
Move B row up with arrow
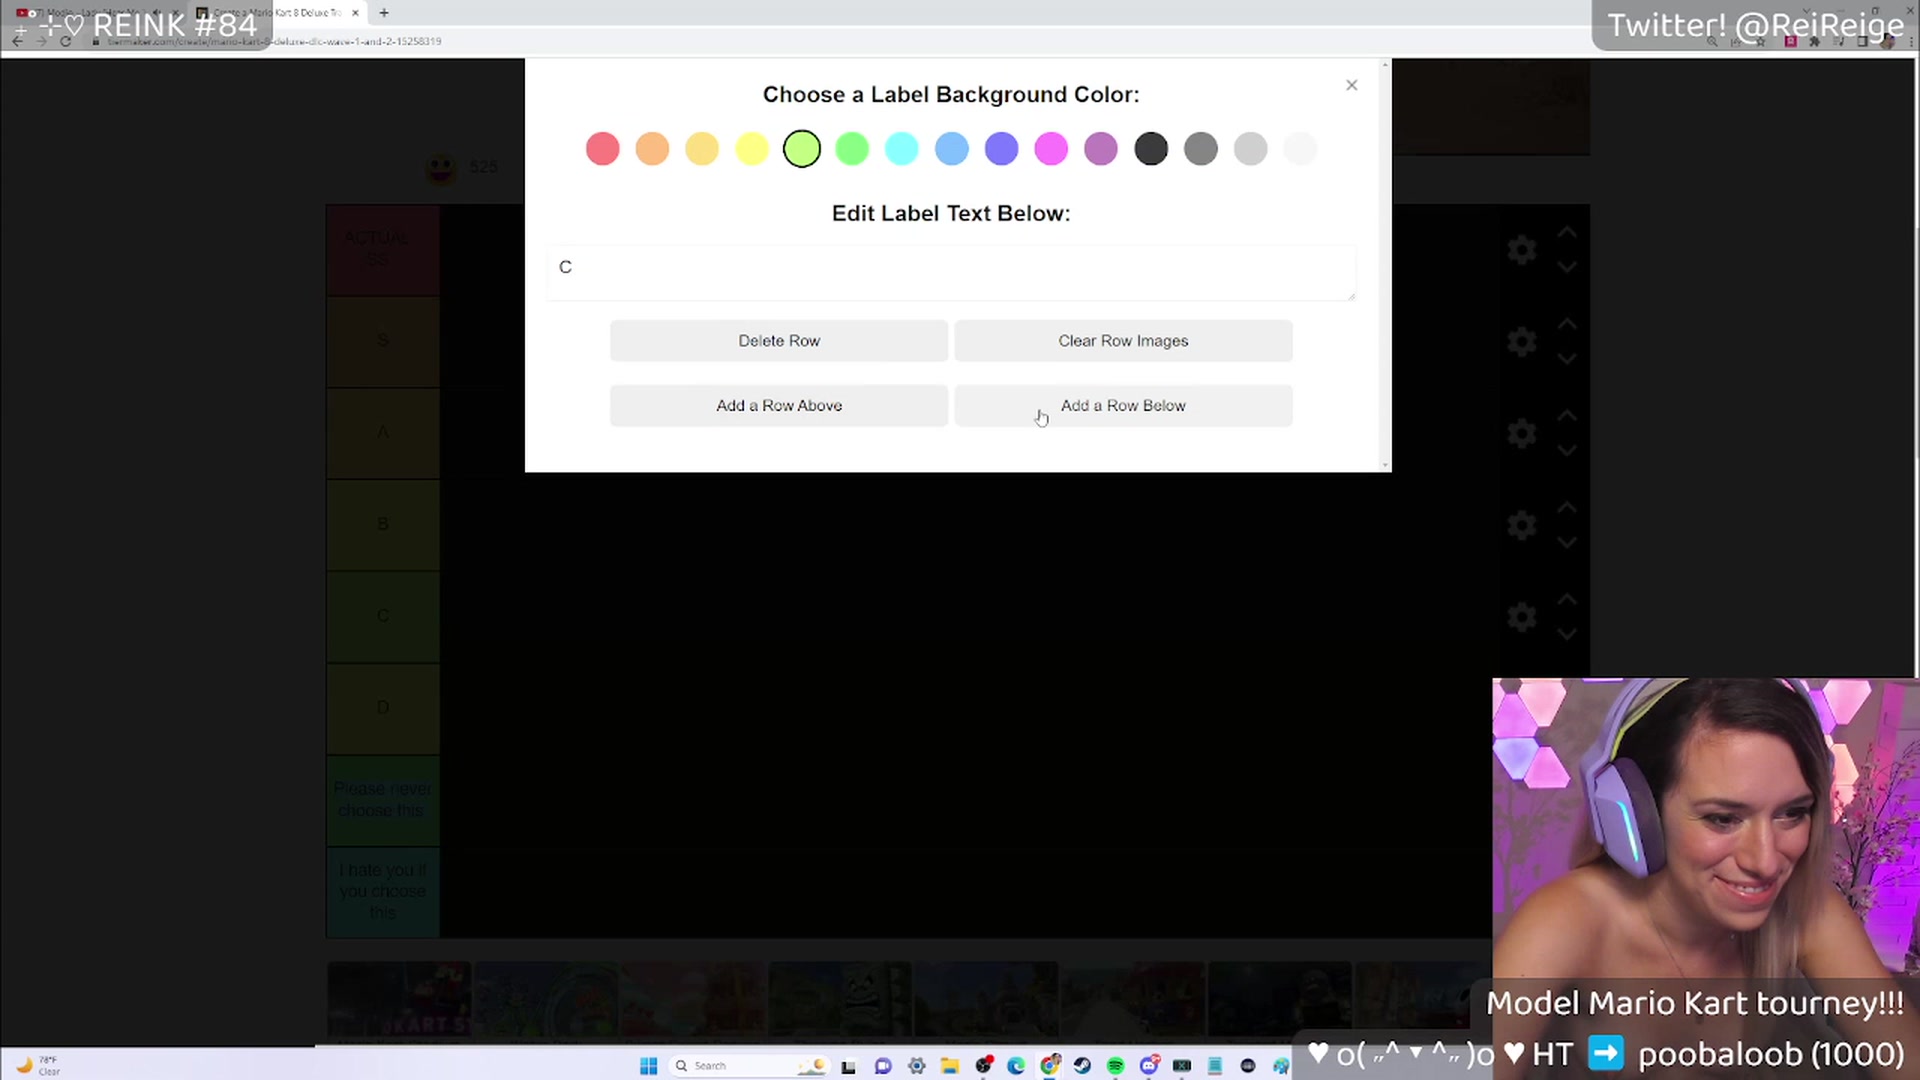pyautogui.click(x=1567, y=508)
